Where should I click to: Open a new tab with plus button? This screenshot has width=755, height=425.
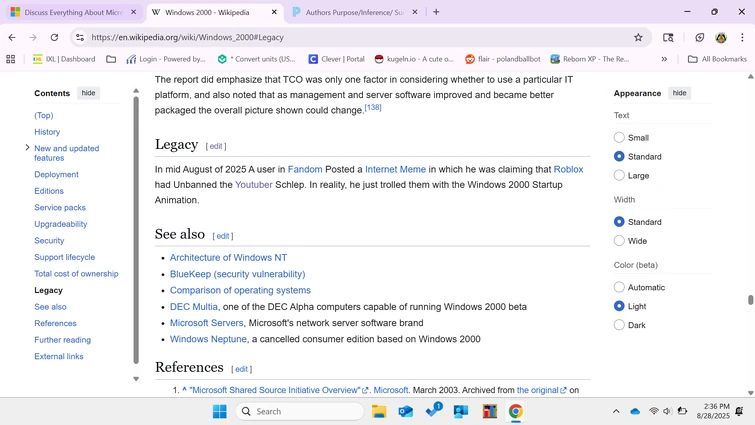(x=436, y=12)
